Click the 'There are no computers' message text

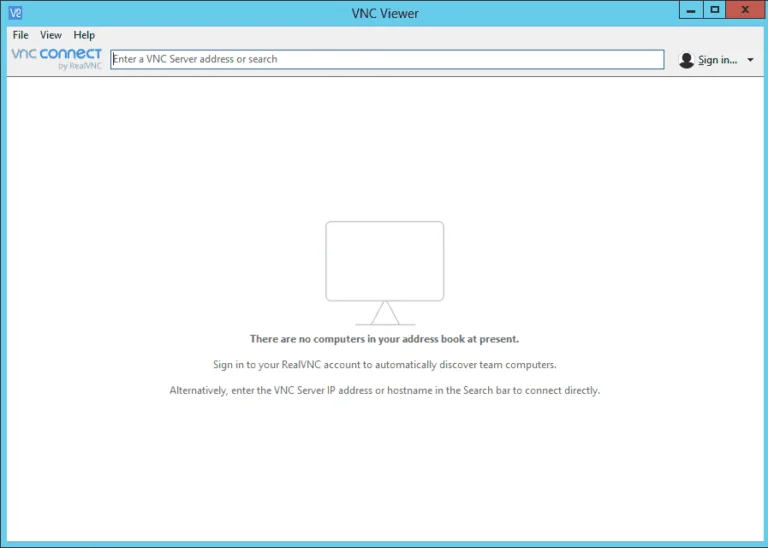(x=384, y=339)
